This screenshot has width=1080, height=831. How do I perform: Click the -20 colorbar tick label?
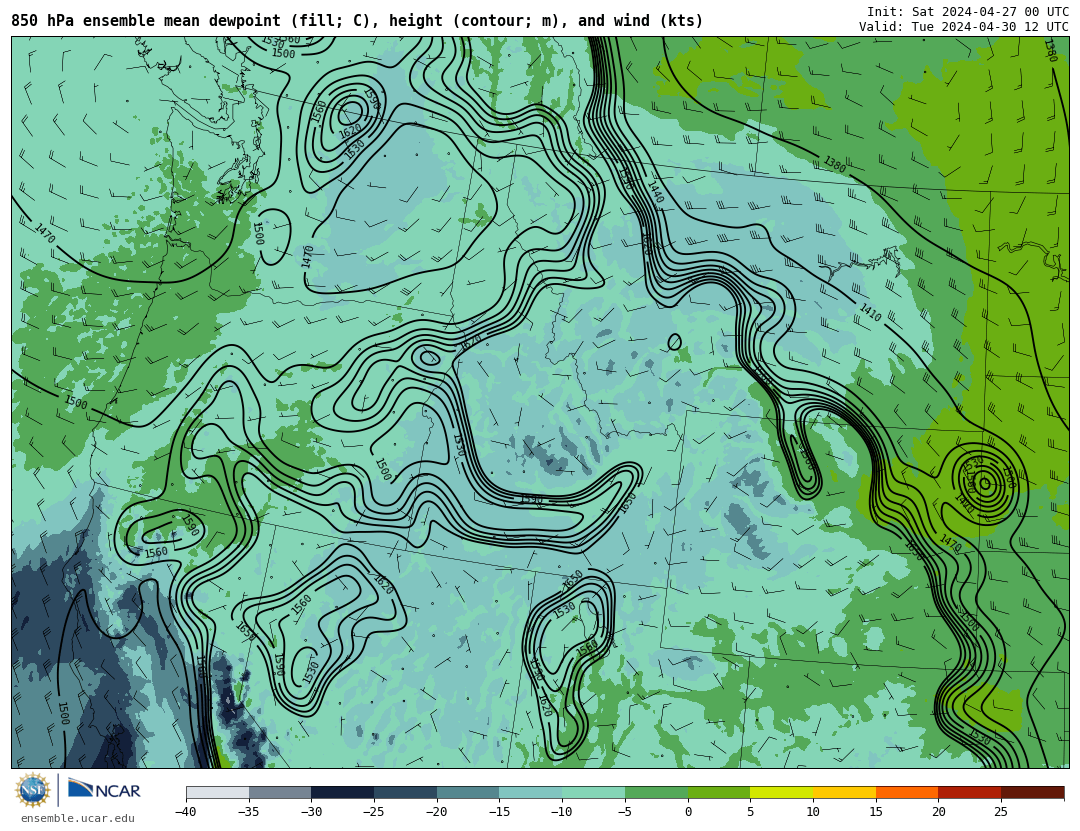coord(436,812)
